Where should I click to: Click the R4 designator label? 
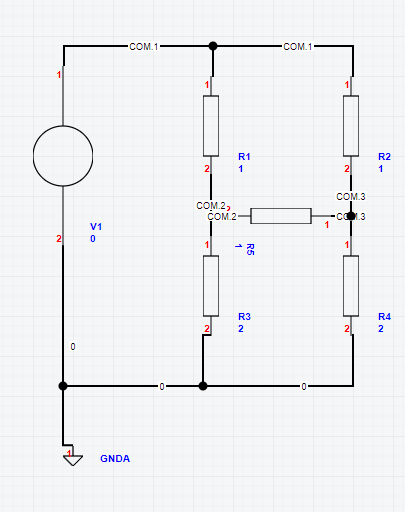(384, 317)
